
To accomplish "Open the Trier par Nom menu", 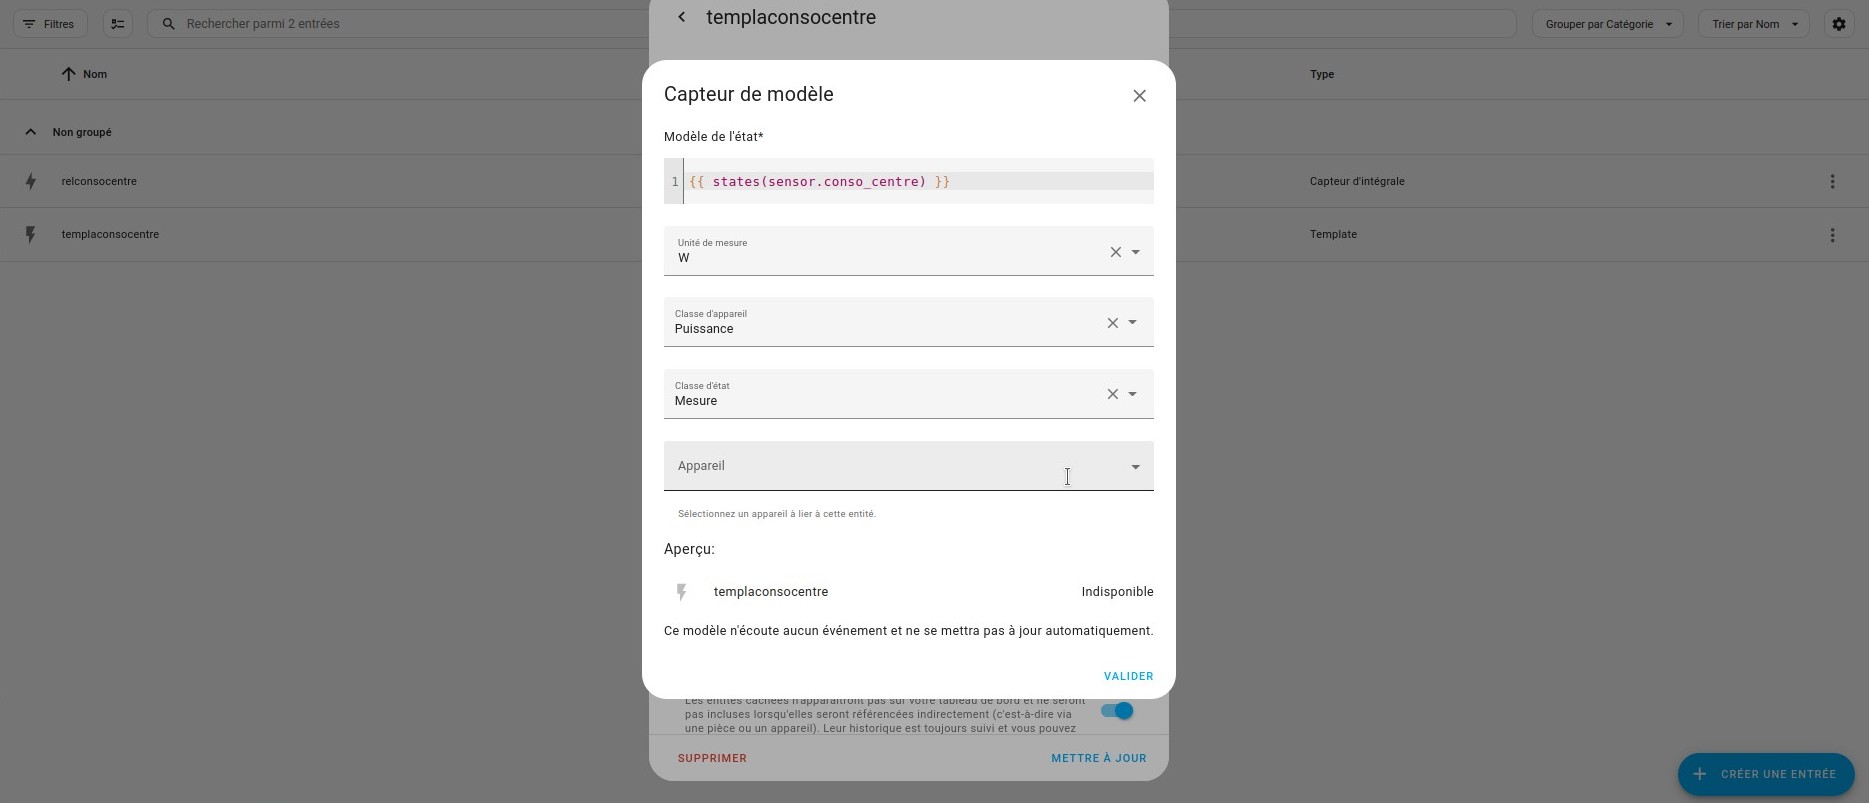I will [x=1753, y=24].
